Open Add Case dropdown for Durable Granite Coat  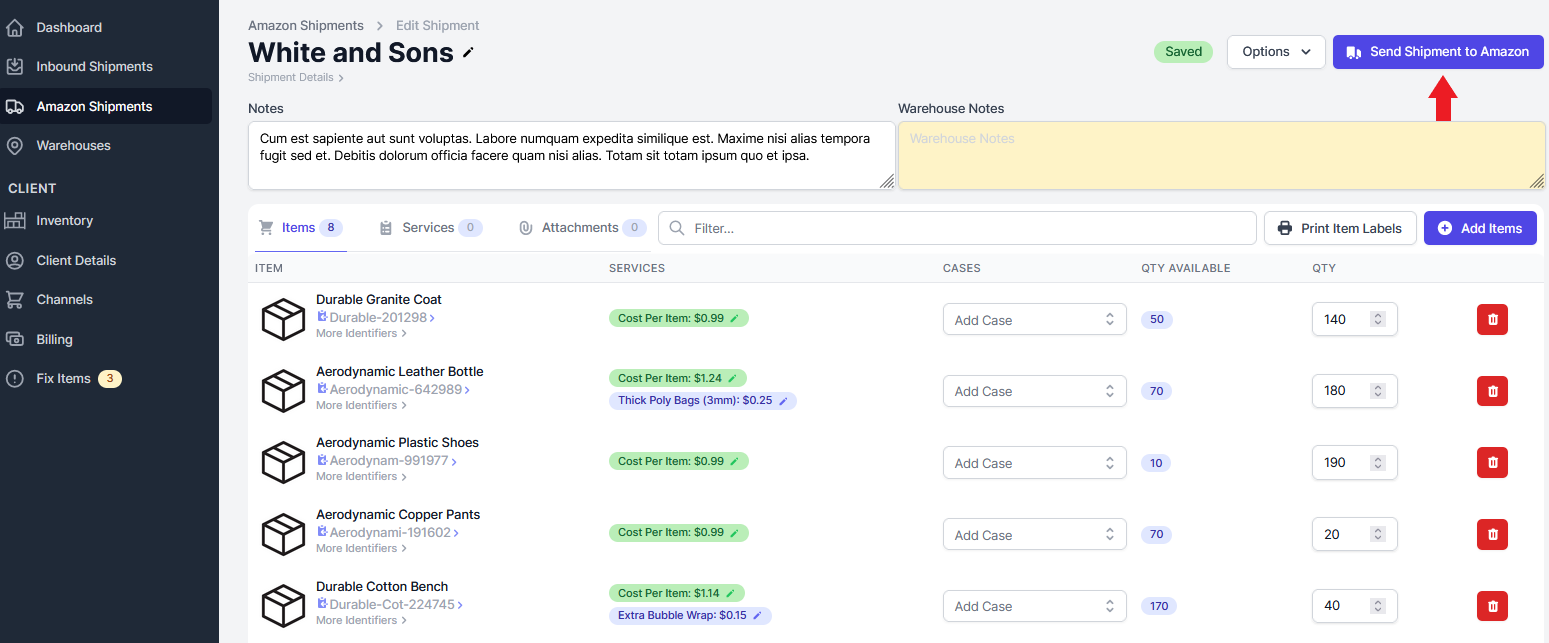(1034, 320)
